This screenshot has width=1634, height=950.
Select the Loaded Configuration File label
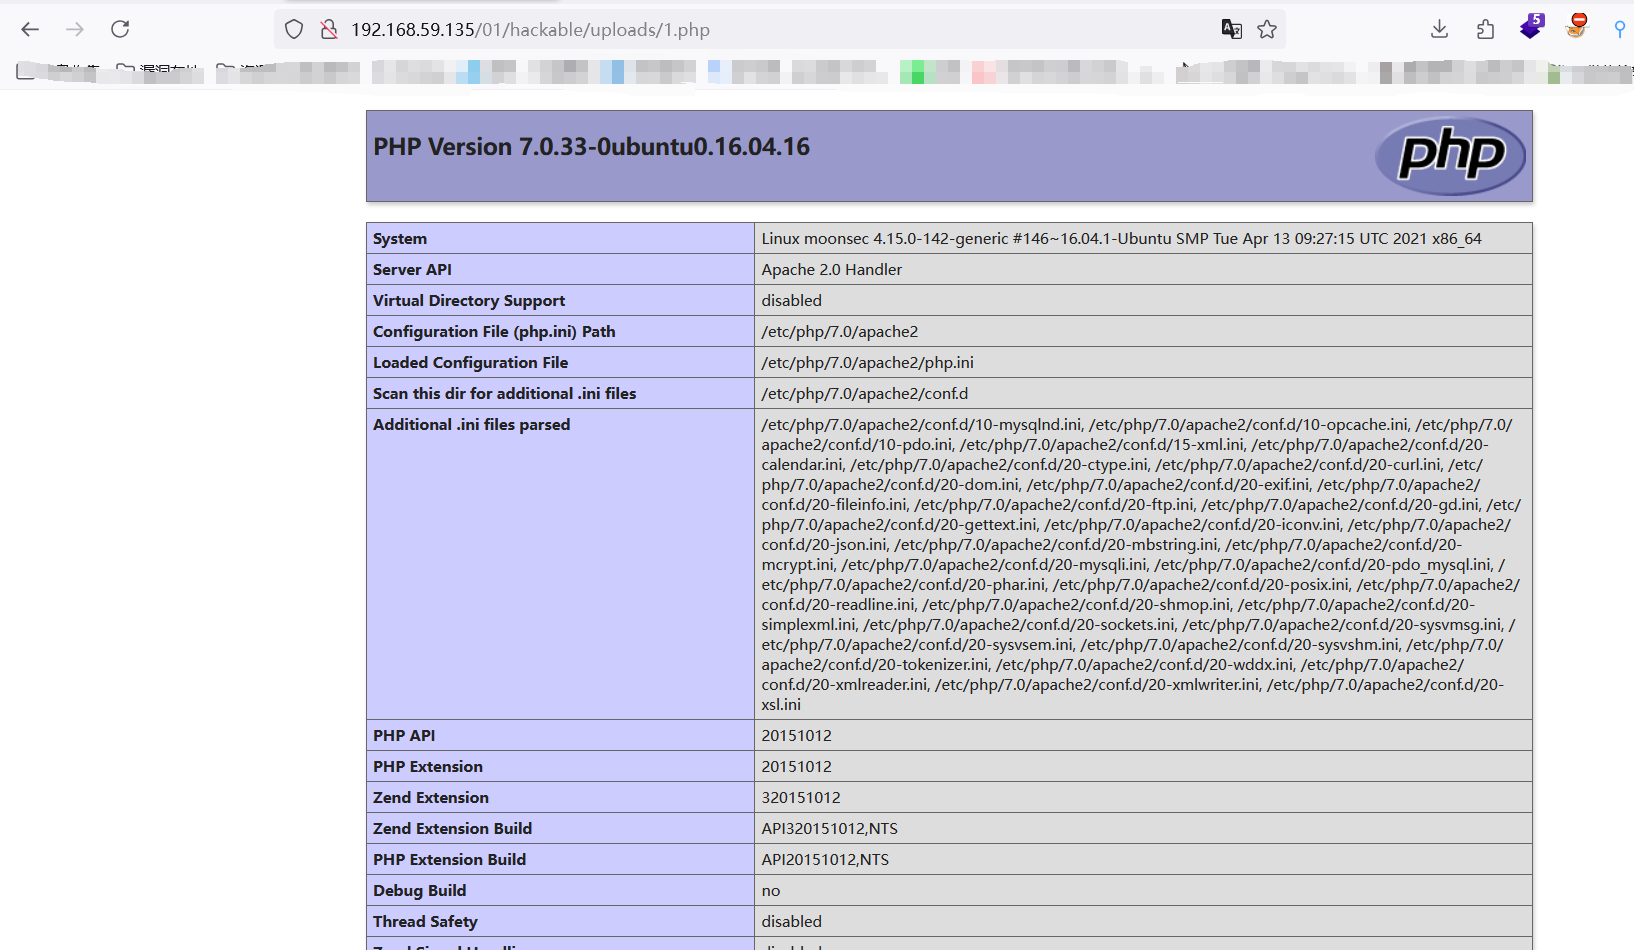pos(470,362)
